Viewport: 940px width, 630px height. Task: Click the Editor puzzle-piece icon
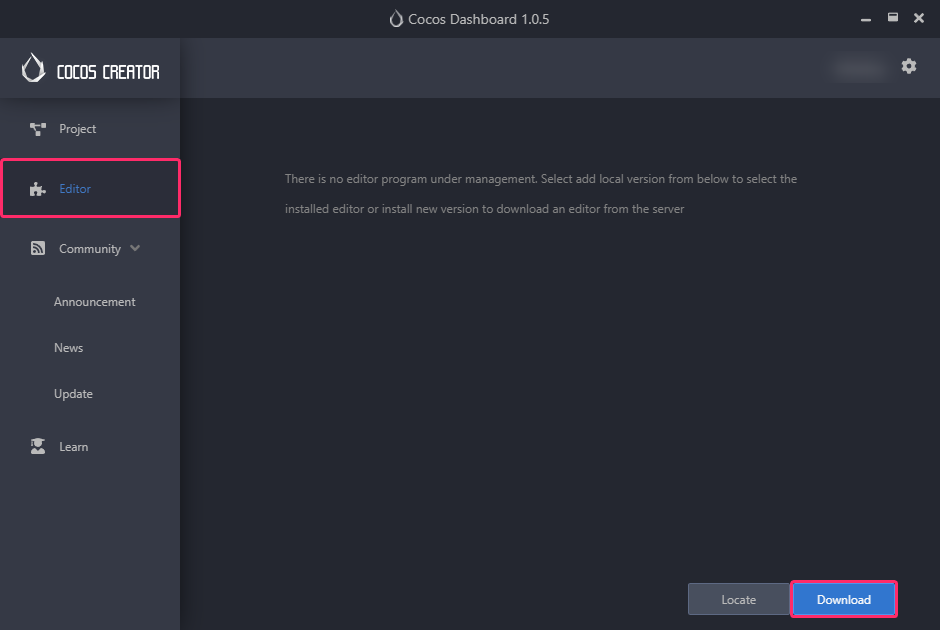[38, 189]
